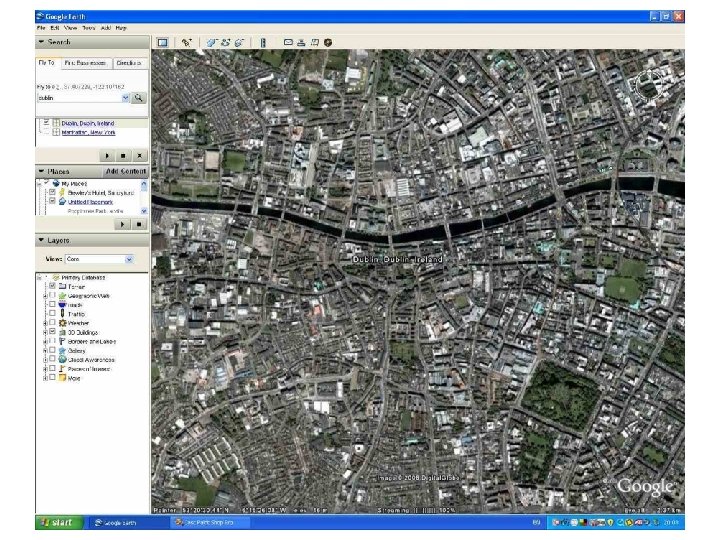Click the Traffic light layer icon
720x540 pixels.
point(62,314)
